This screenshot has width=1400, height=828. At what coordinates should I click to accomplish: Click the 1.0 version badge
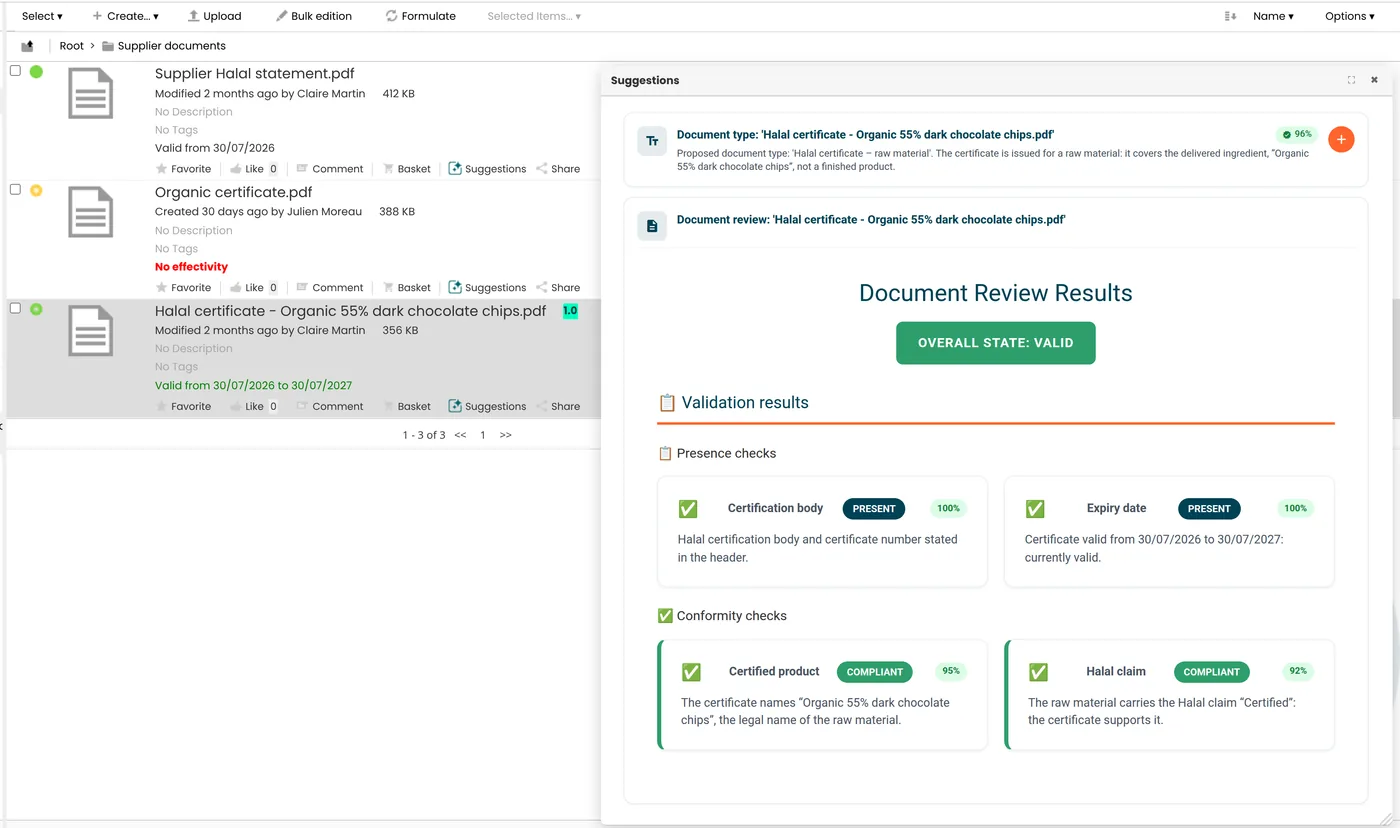tap(570, 311)
